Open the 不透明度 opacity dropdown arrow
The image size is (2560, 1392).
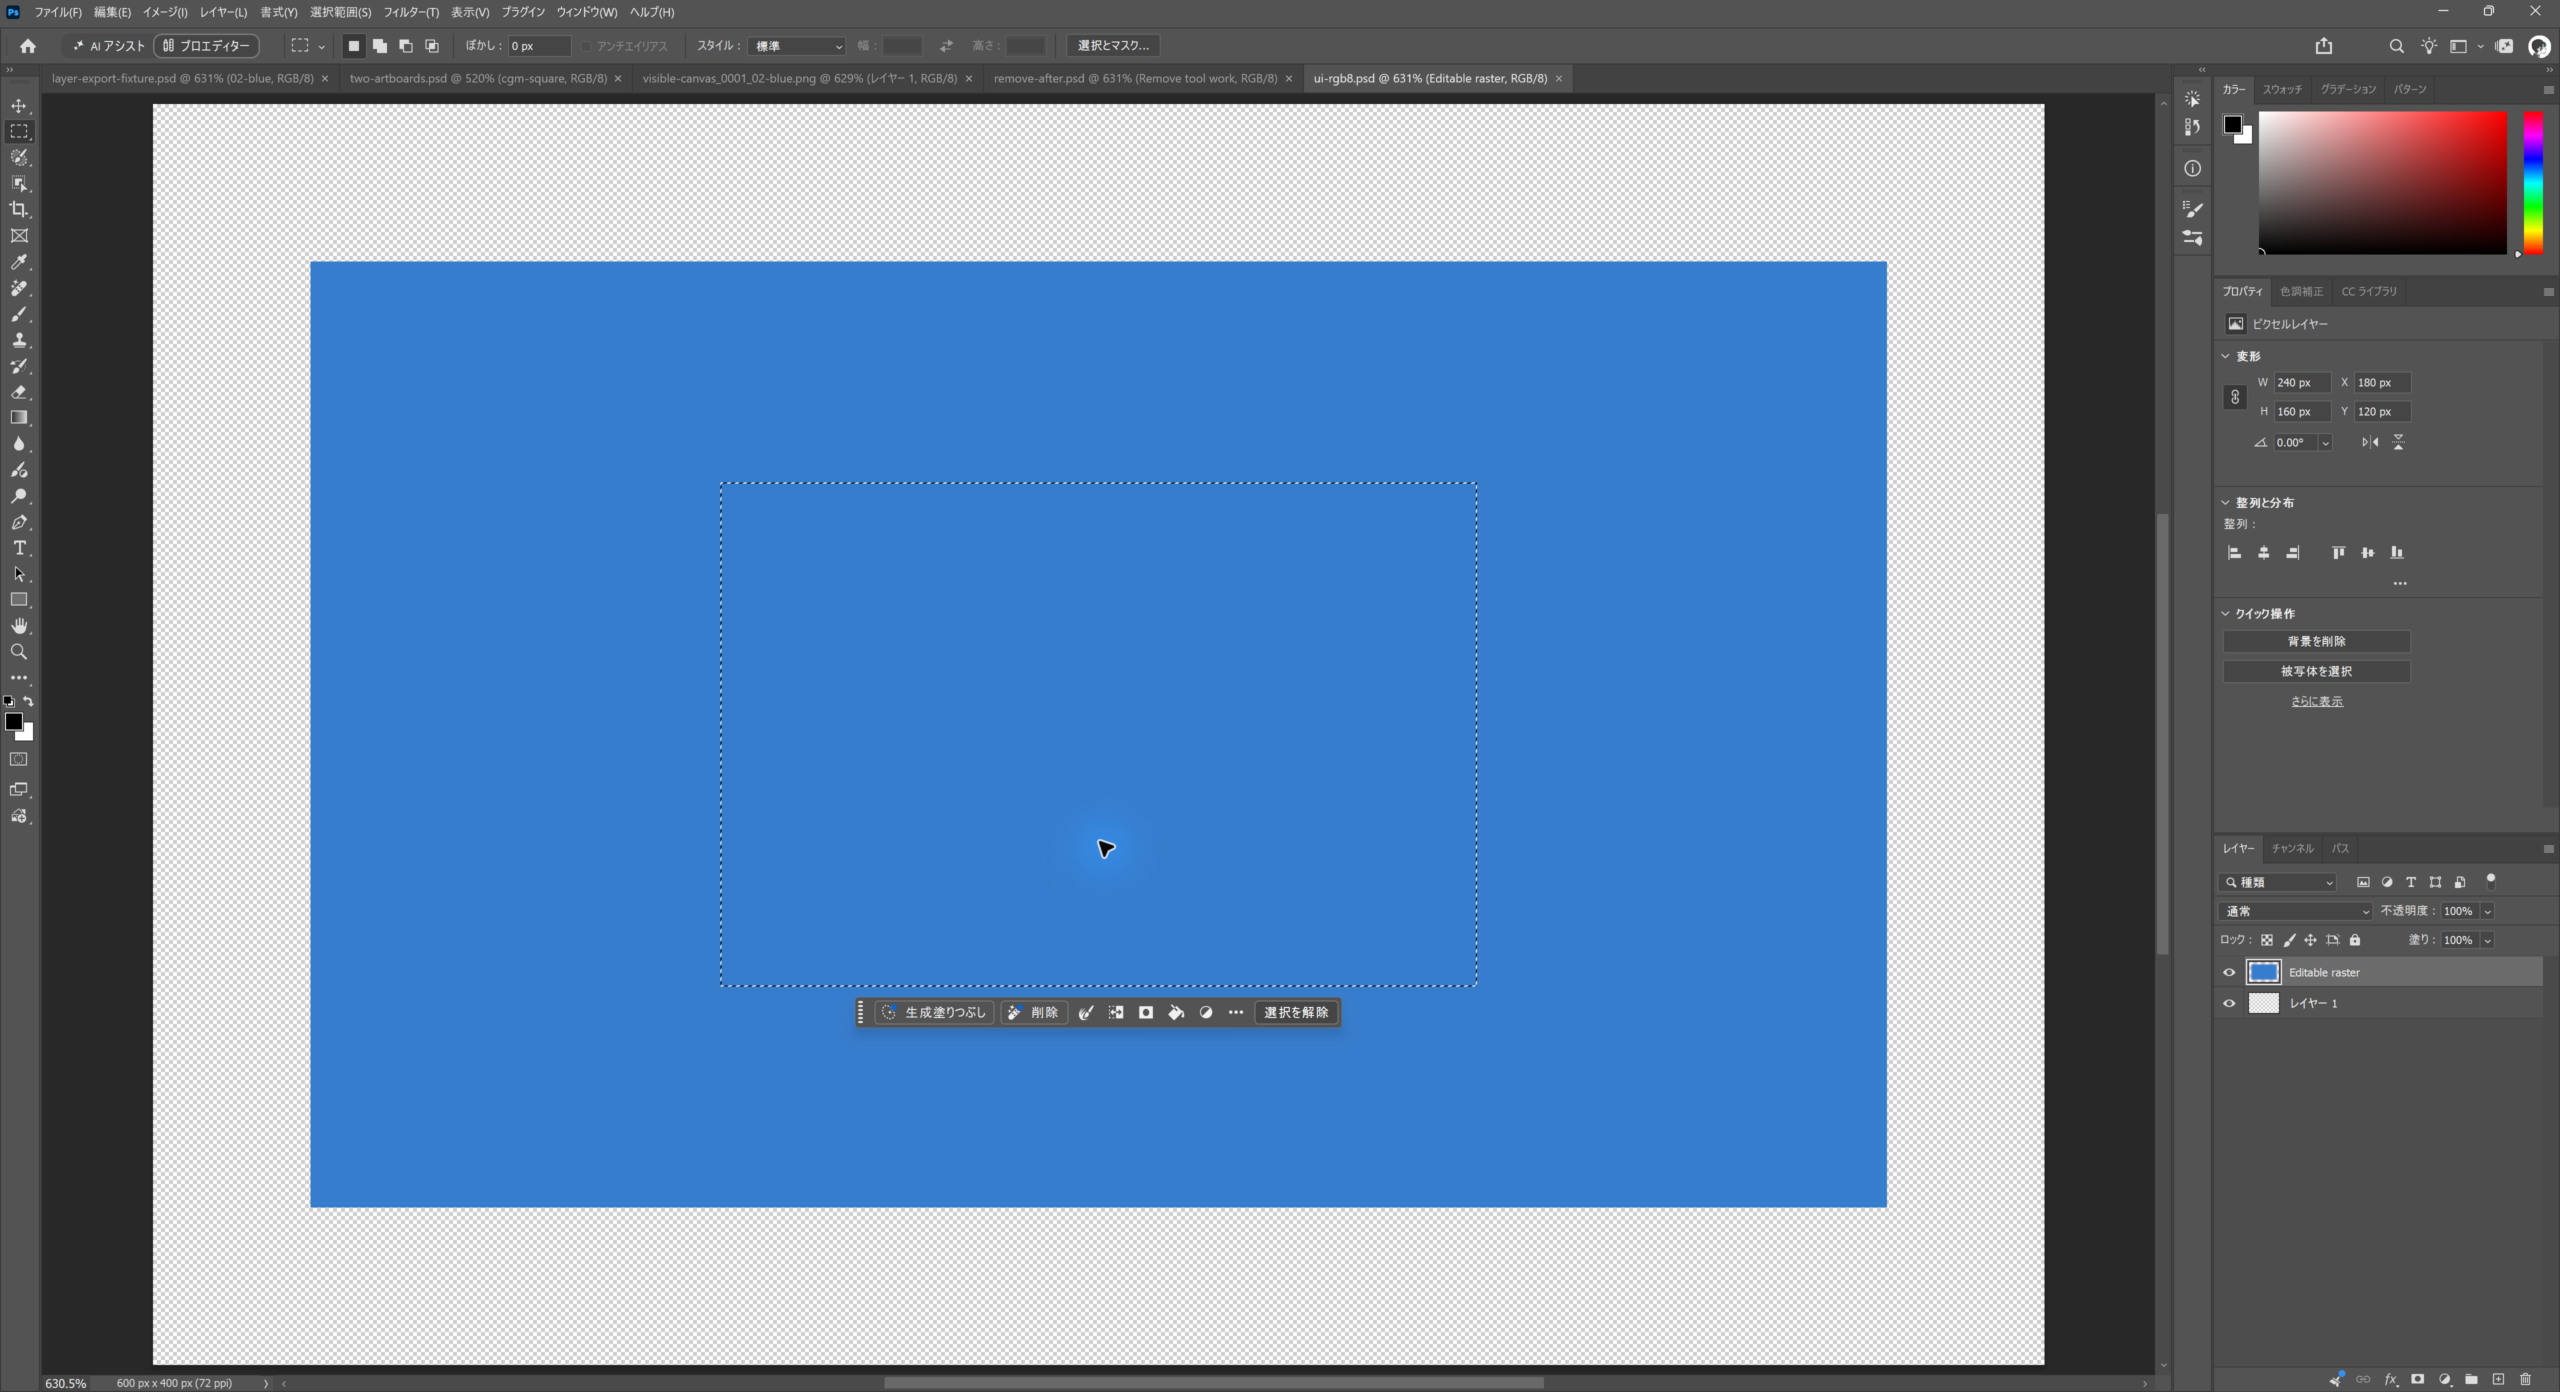point(2487,911)
